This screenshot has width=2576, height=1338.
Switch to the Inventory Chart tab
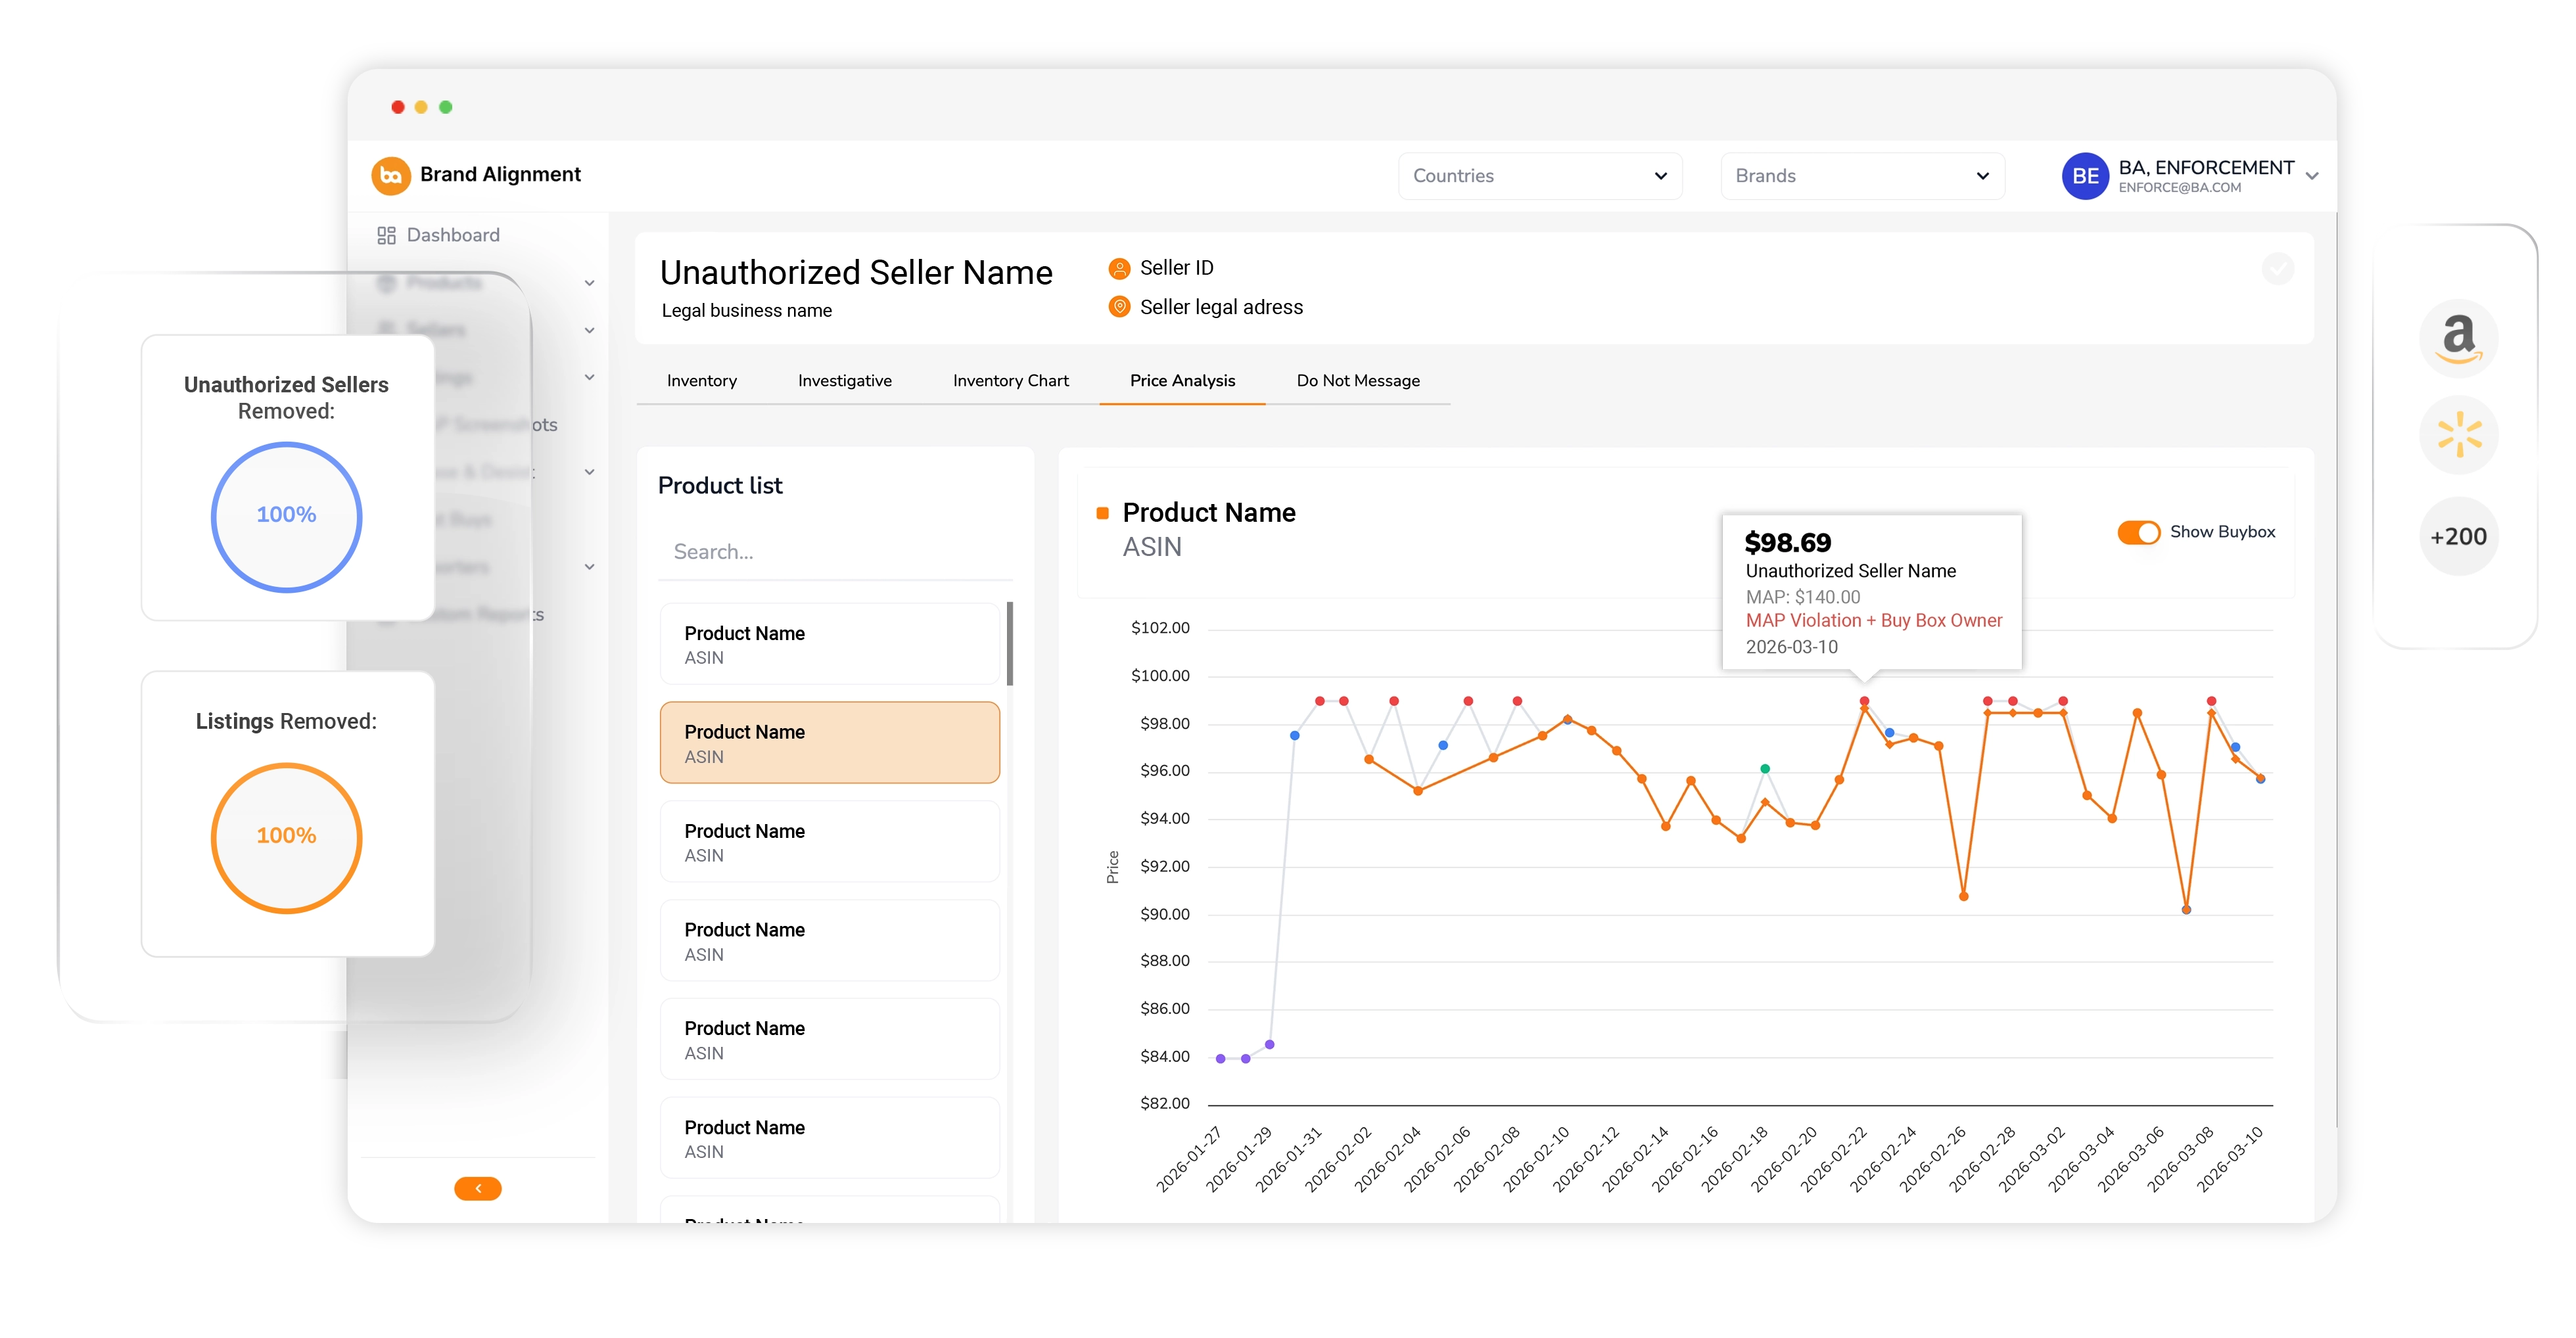[1010, 380]
